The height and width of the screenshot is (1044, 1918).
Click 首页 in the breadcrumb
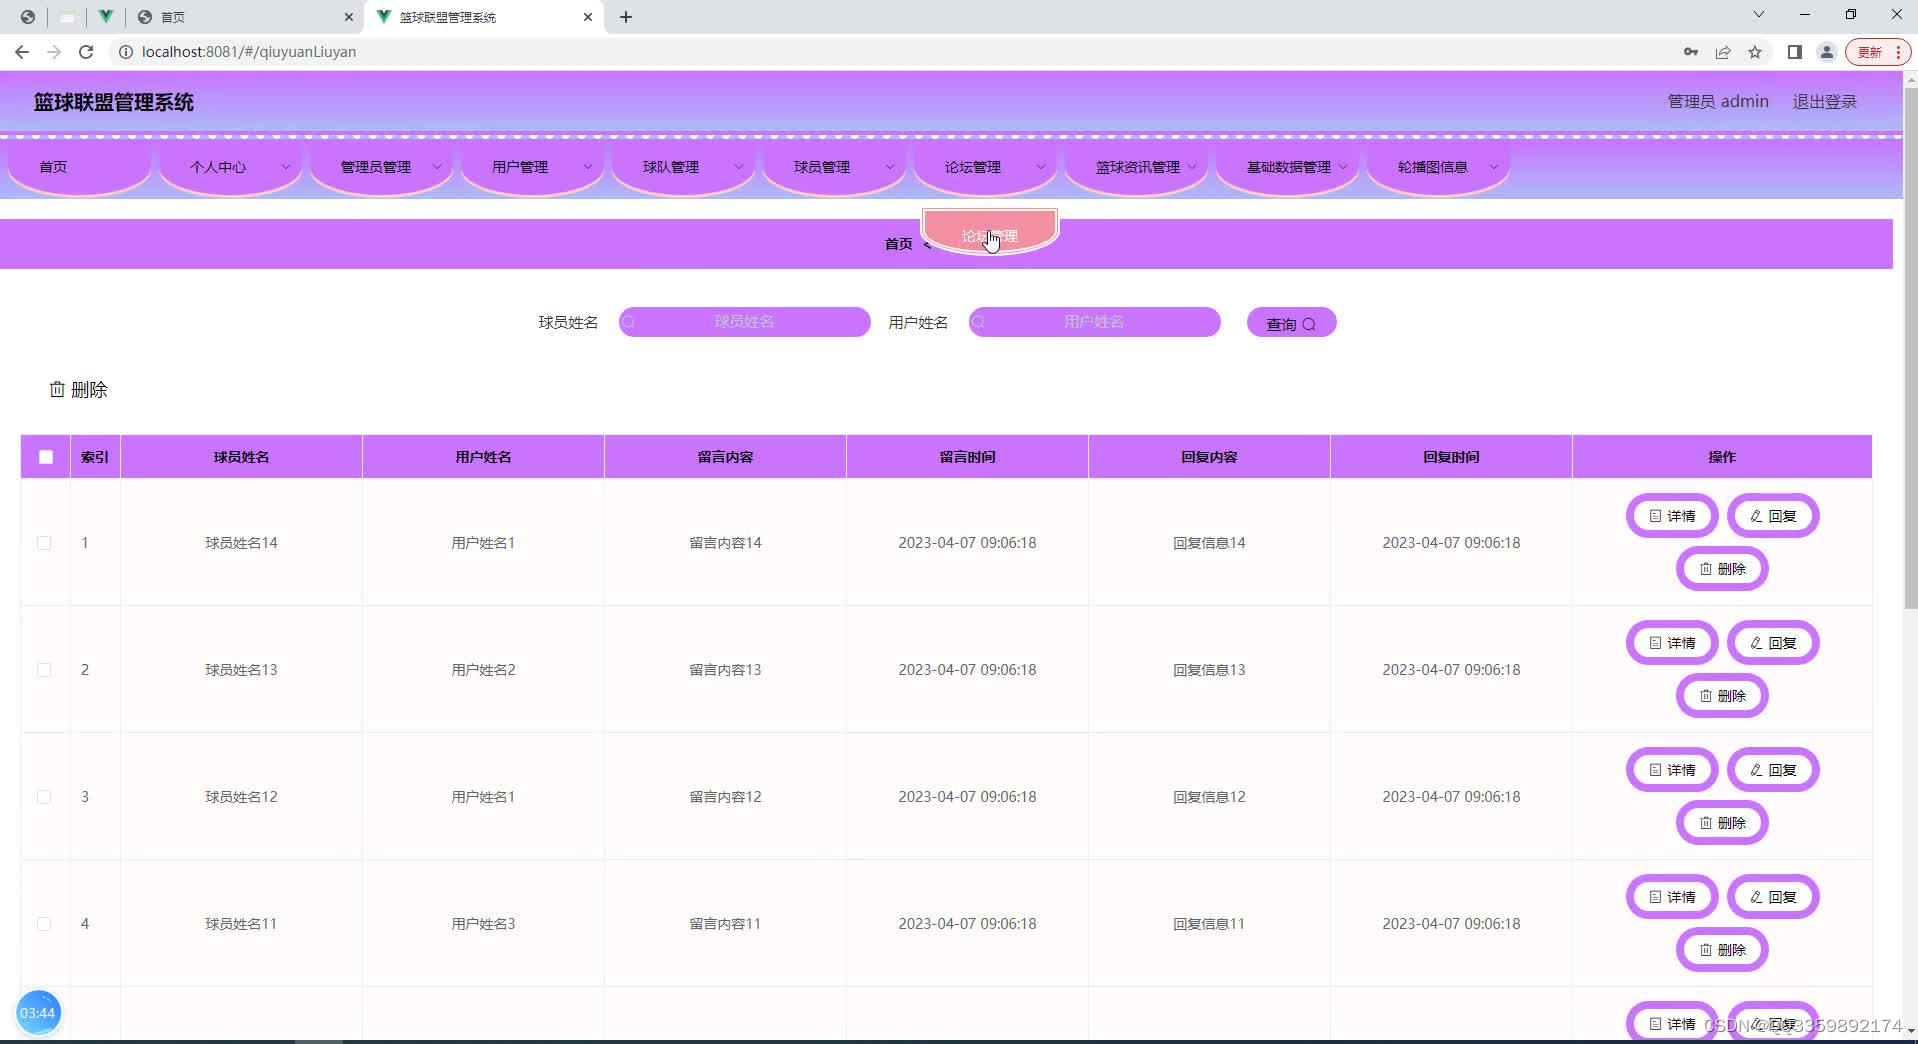pyautogui.click(x=898, y=244)
